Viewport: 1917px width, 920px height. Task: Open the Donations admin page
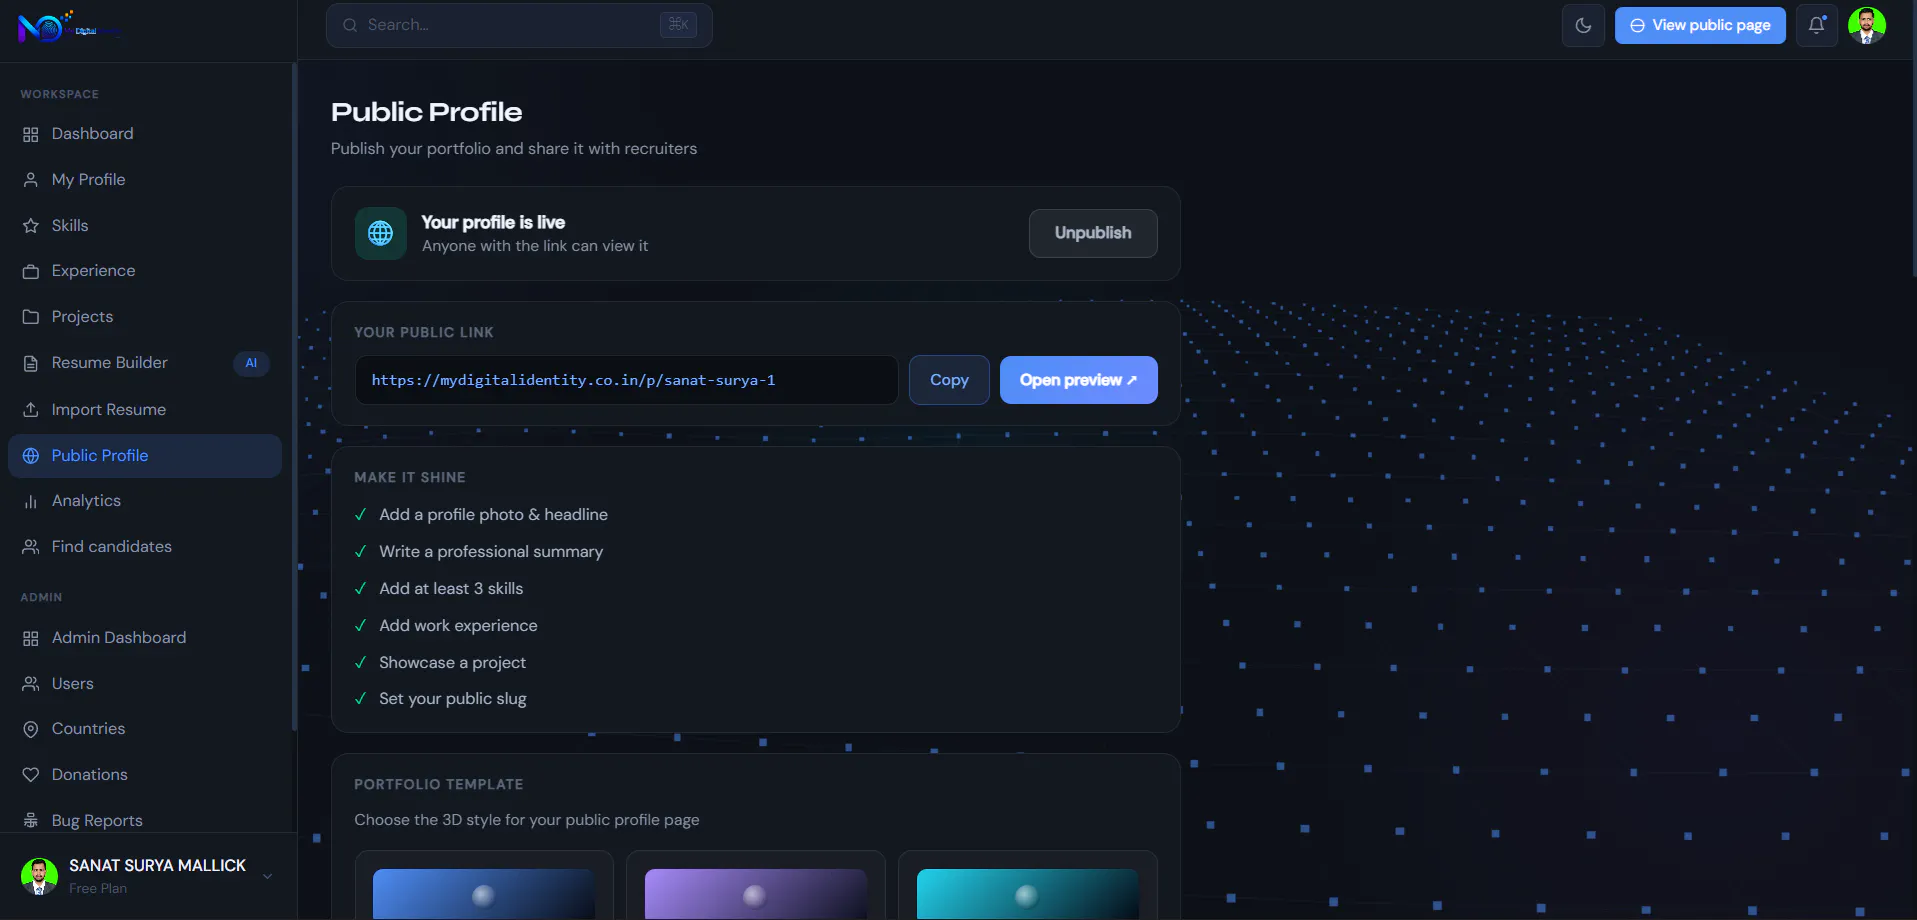[145, 775]
